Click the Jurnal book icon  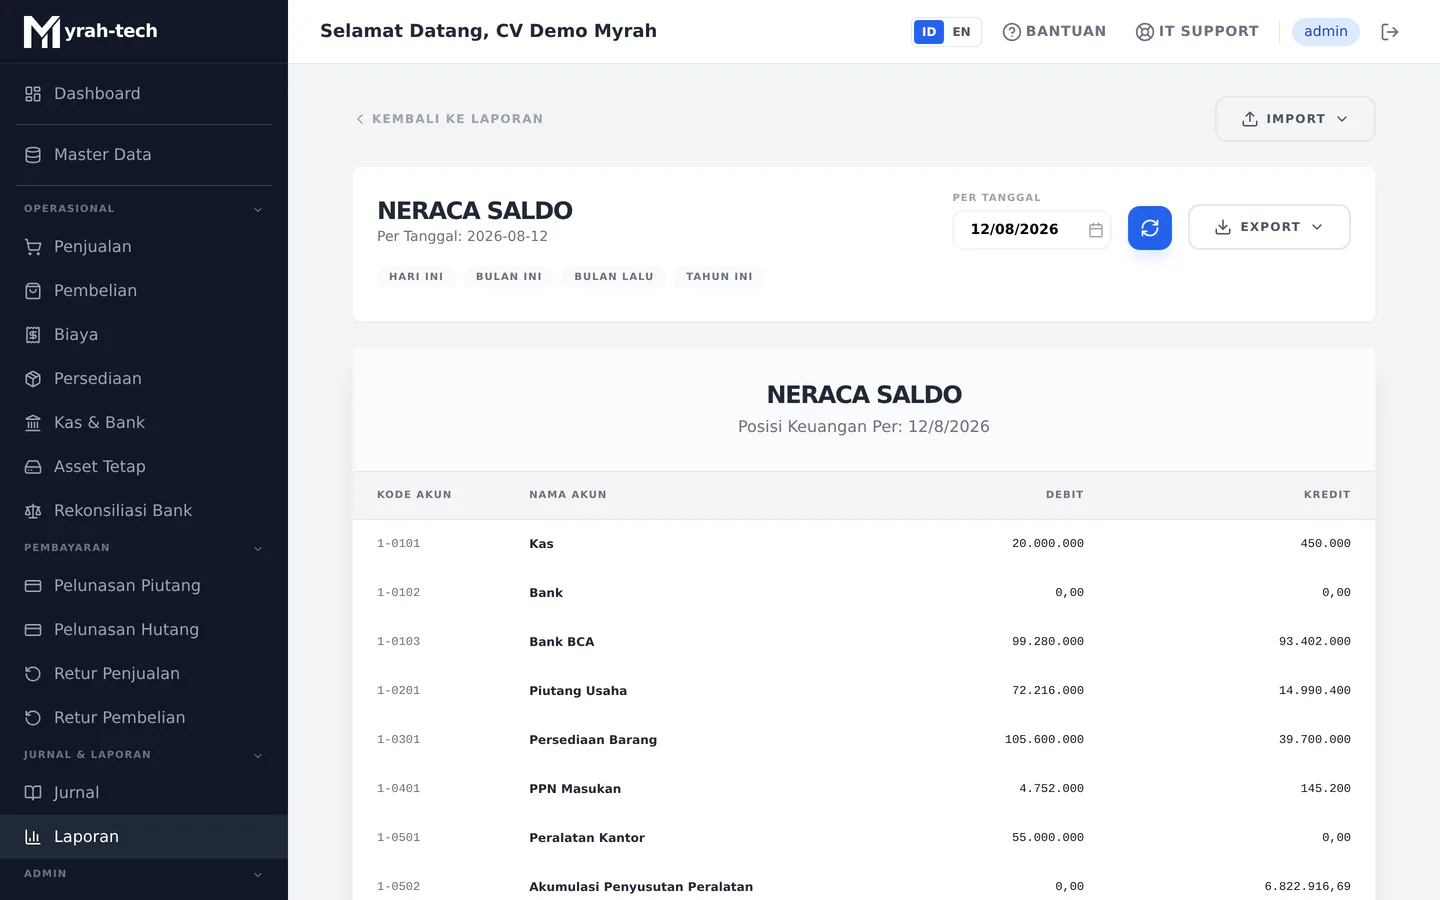(33, 793)
